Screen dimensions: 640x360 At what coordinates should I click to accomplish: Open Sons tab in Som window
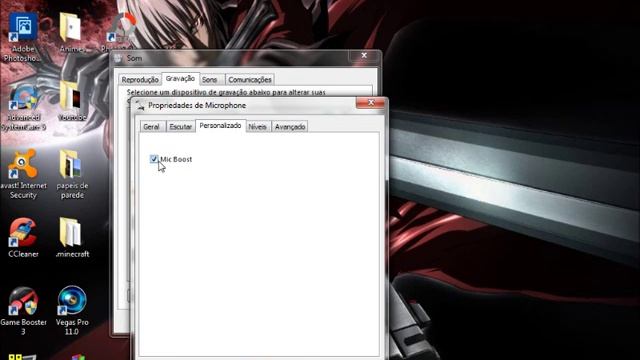(x=210, y=80)
